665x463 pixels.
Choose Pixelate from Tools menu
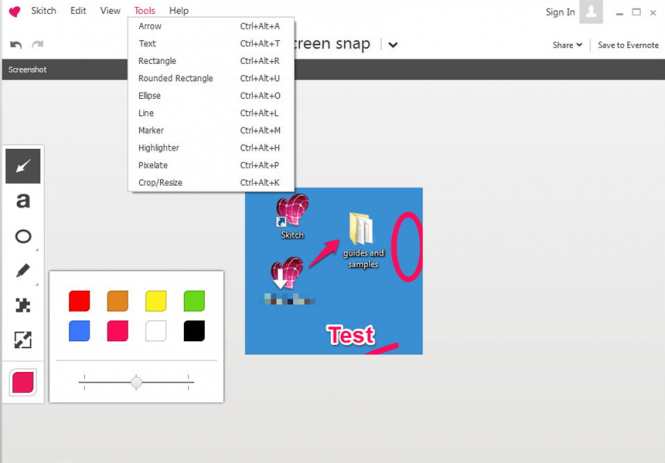(x=211, y=165)
